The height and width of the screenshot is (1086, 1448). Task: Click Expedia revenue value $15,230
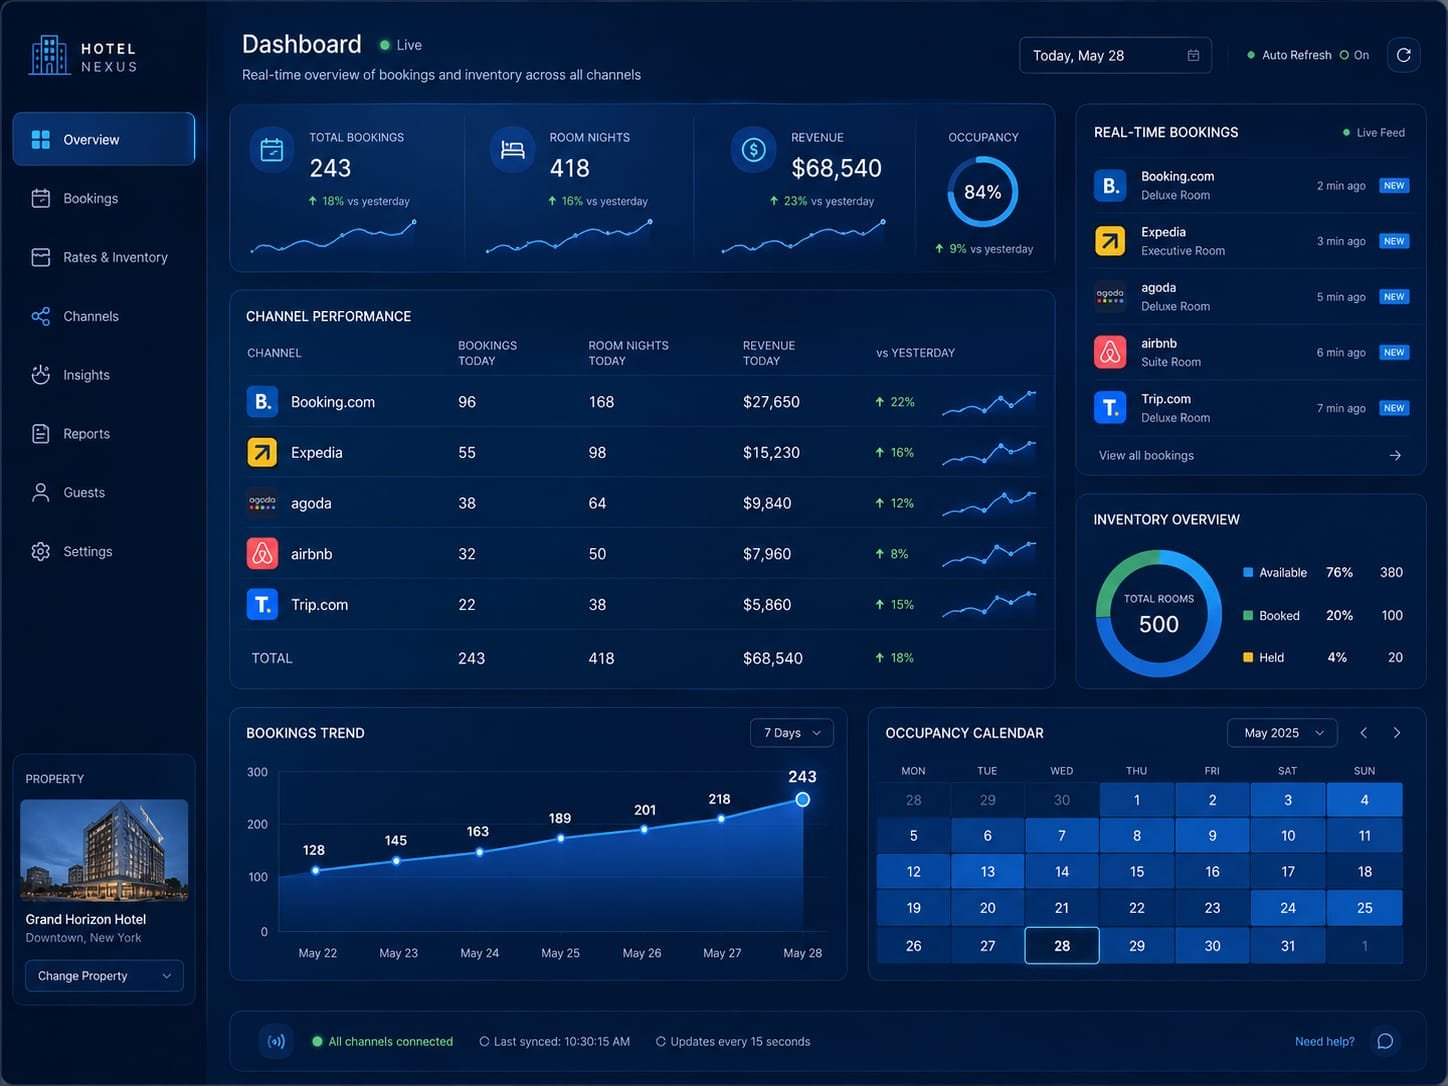(771, 452)
